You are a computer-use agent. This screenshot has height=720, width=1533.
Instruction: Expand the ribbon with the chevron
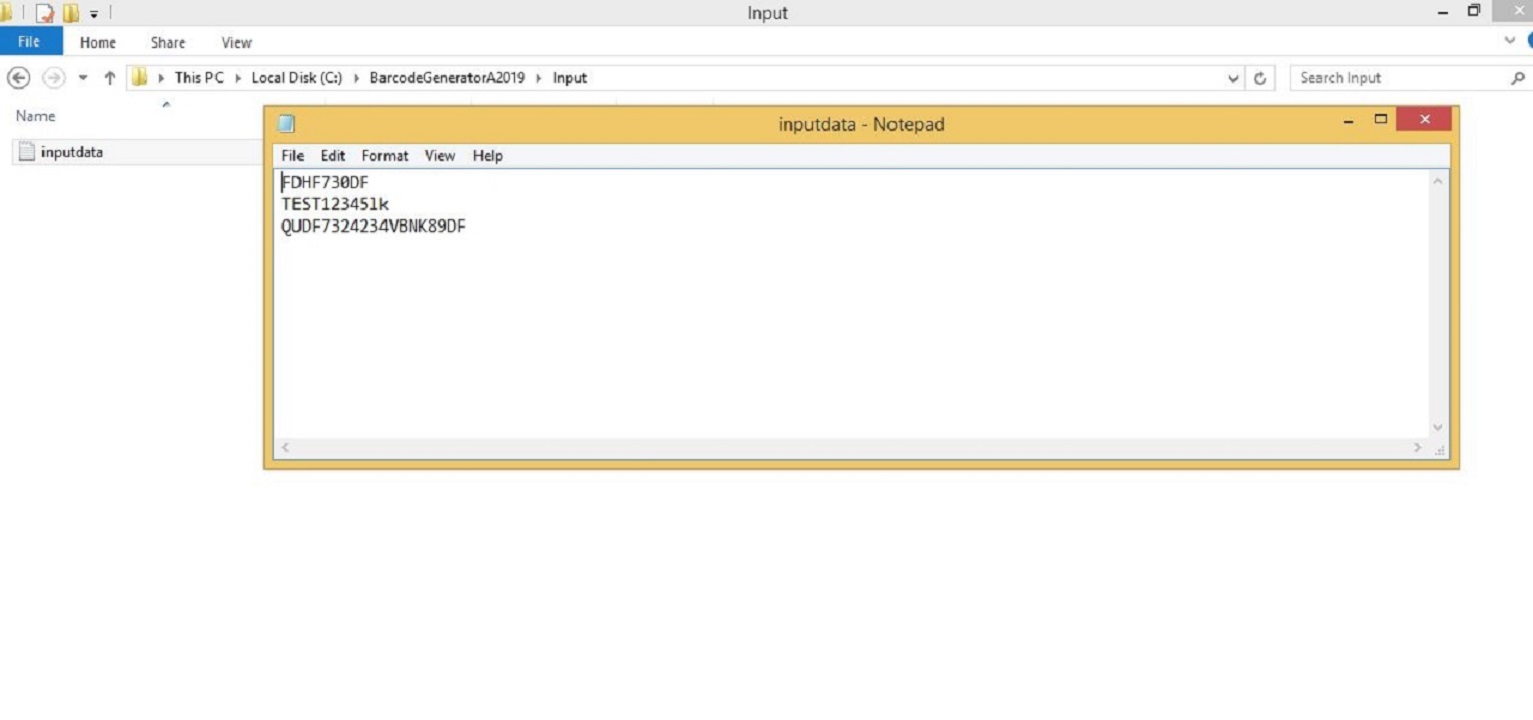[1510, 41]
